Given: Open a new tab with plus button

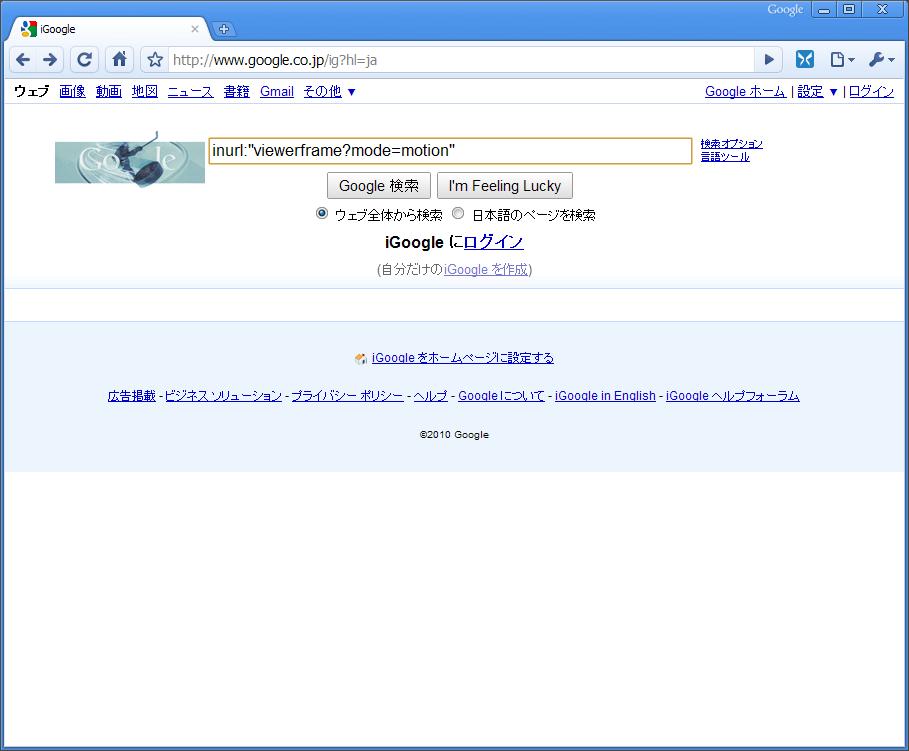Looking at the screenshot, I should point(224,29).
